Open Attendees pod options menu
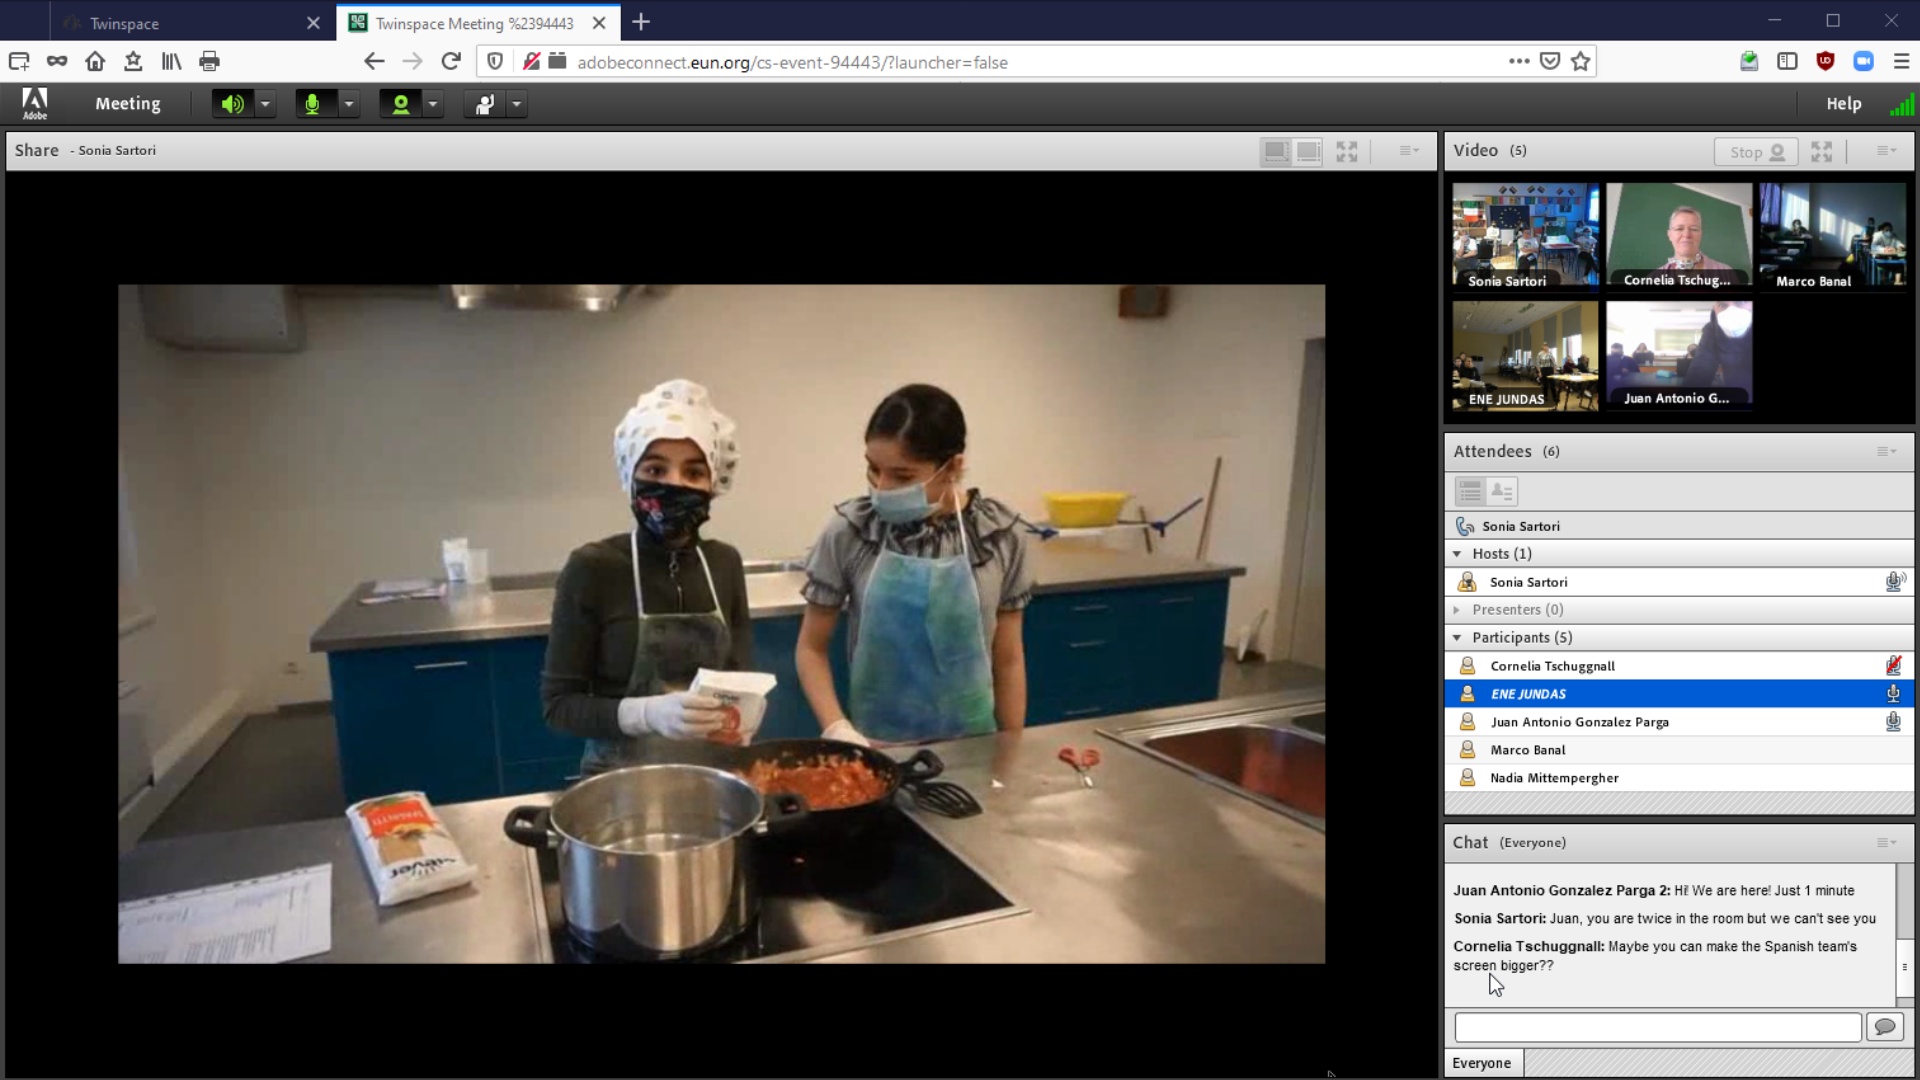The height and width of the screenshot is (1080, 1920). pyautogui.click(x=1886, y=452)
